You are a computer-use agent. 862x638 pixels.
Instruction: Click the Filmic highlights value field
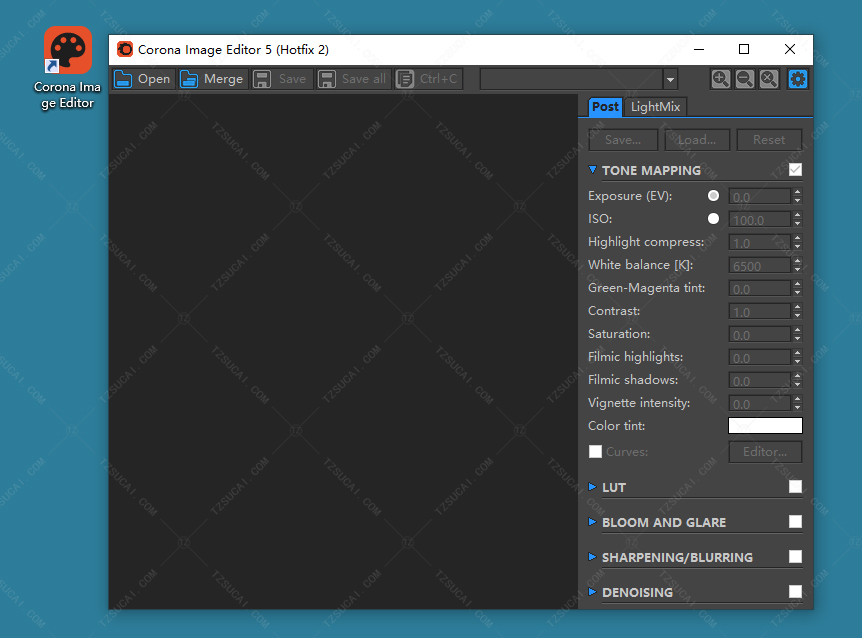click(760, 358)
